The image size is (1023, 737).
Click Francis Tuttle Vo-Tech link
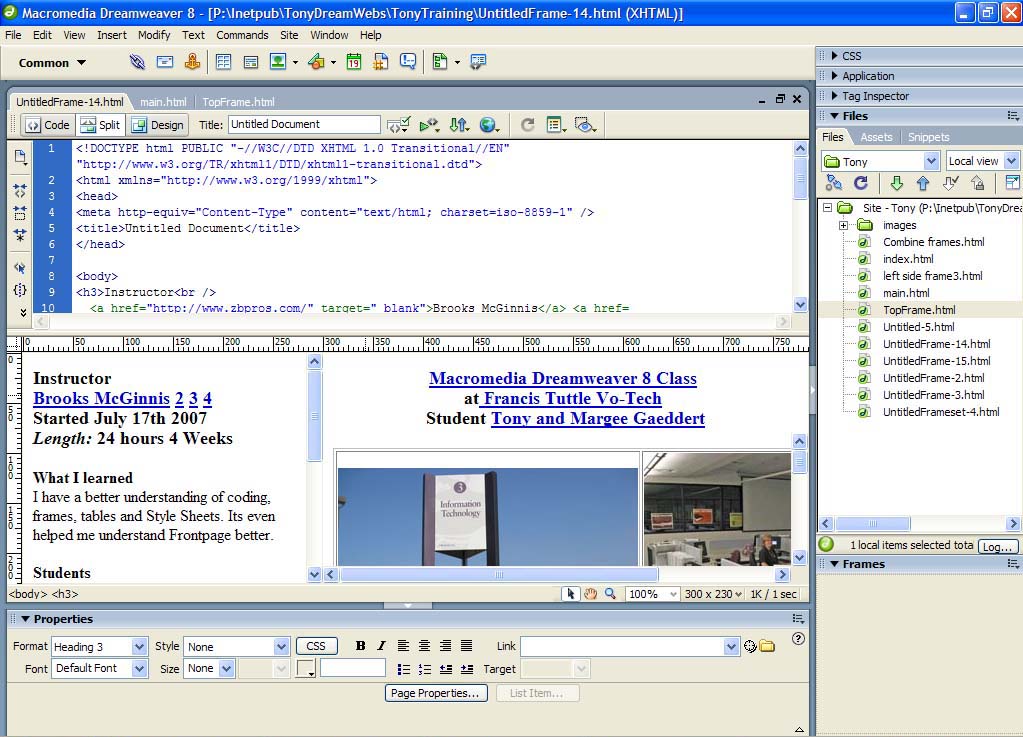pyautogui.click(x=571, y=399)
